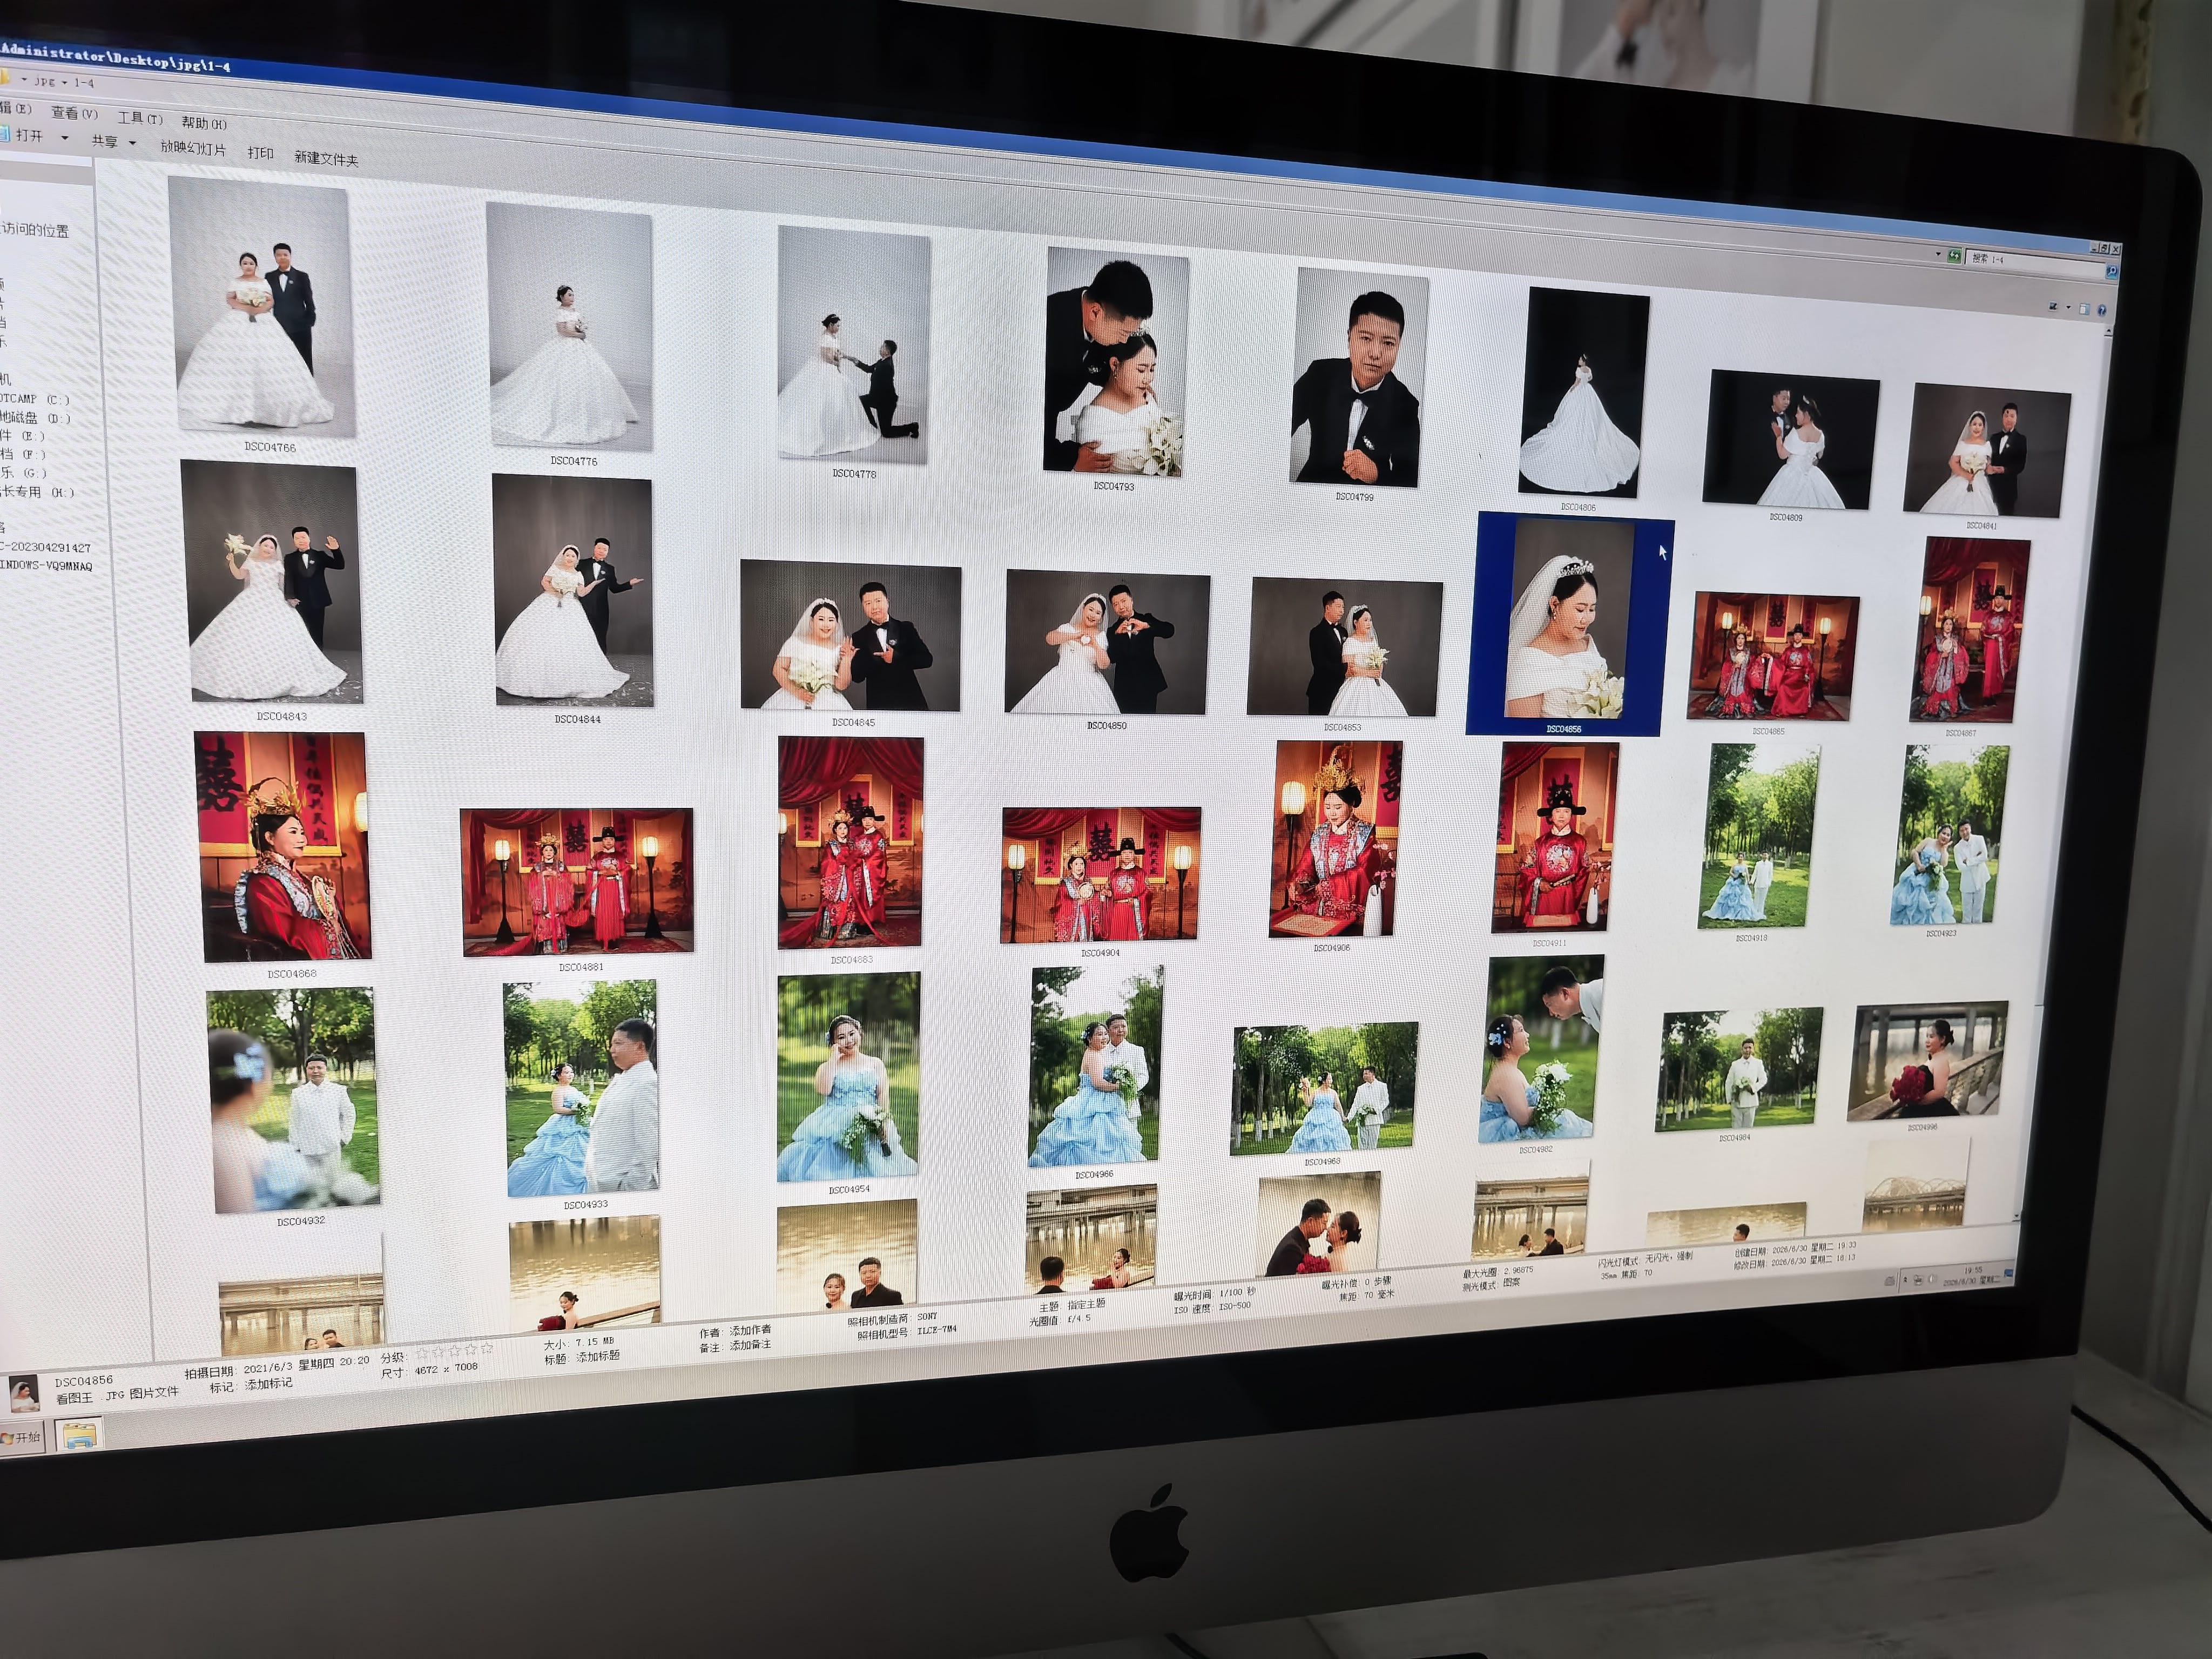Screen dimensions: 2212x1659
Task: Click 添加备注 to add a comment
Action: click(750, 1345)
